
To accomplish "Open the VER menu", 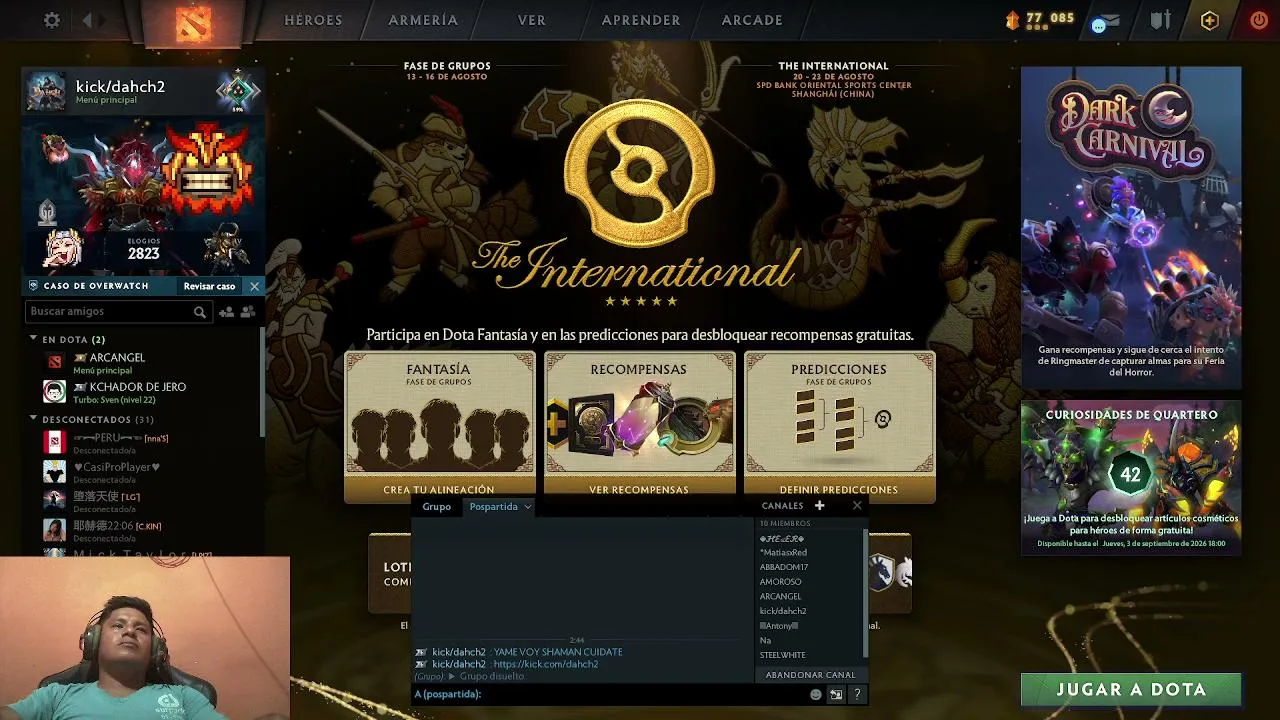I will pyautogui.click(x=532, y=20).
